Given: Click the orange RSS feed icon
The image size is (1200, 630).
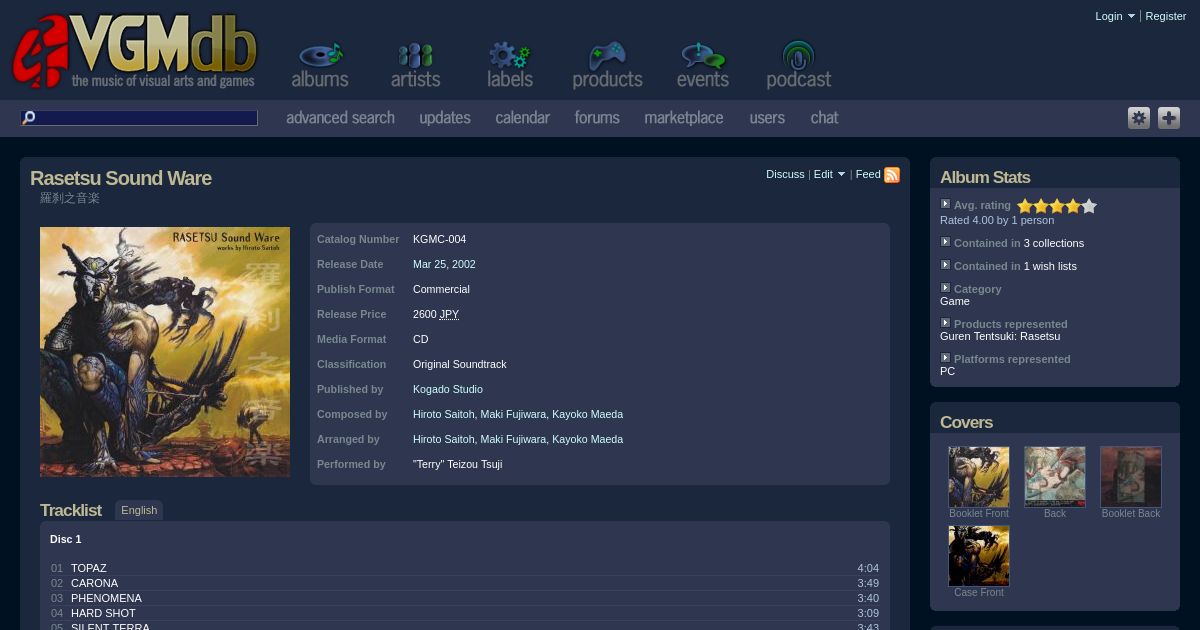Looking at the screenshot, I should 892,175.
